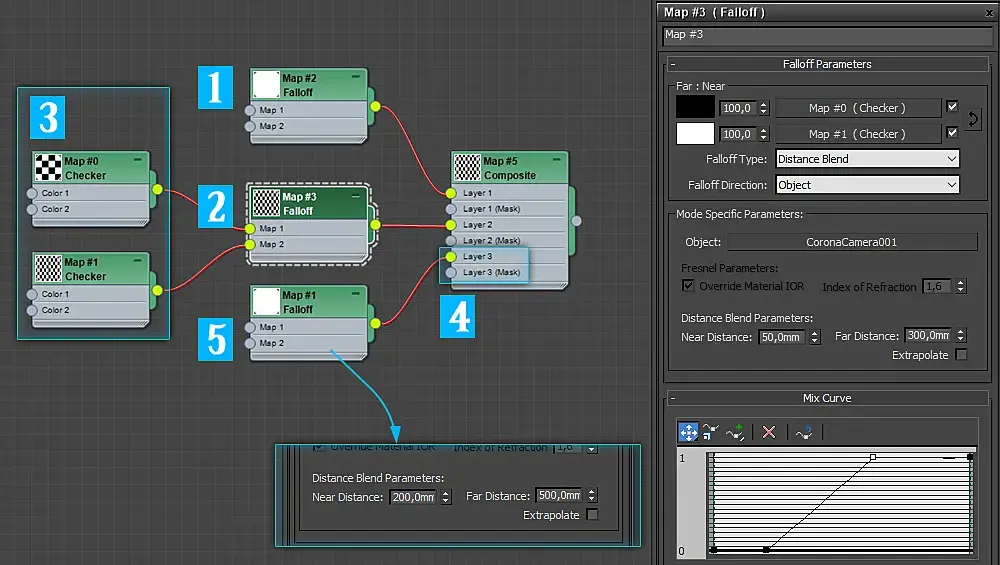
Task: Click output socket of Map #1 Checker node
Action: point(157,290)
